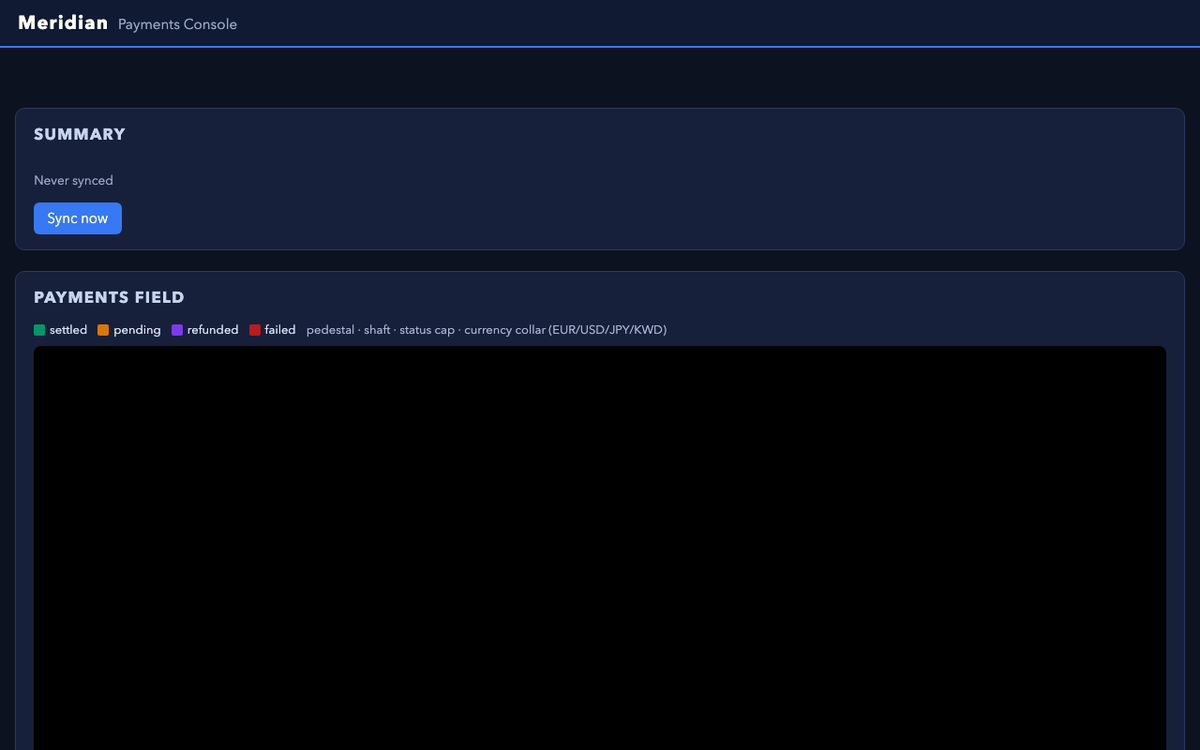Click the pedestal shaft status cap description
The image size is (1200, 750).
click(487, 330)
